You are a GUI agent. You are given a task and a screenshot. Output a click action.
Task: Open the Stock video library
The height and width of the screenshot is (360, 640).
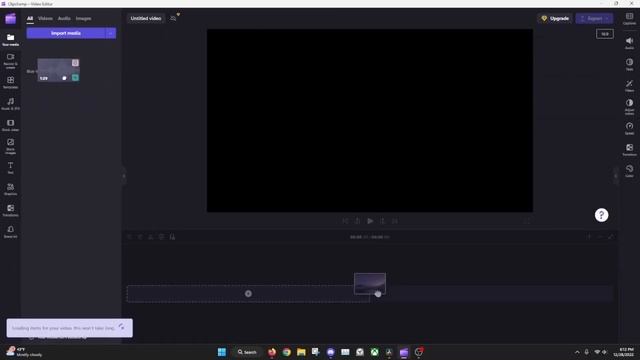(11, 125)
